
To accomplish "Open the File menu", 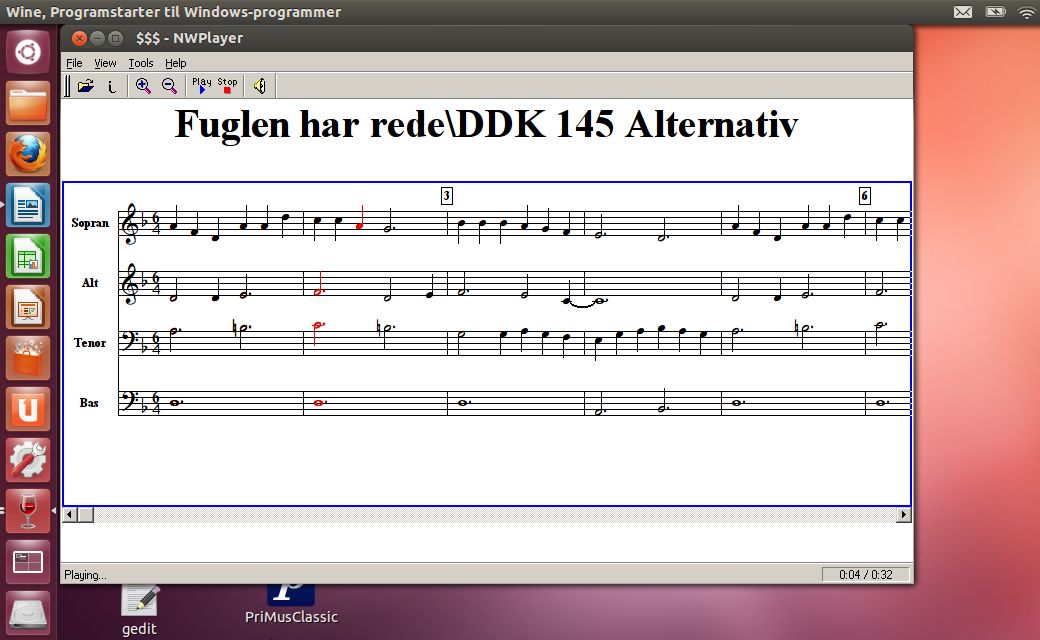I will tap(74, 63).
